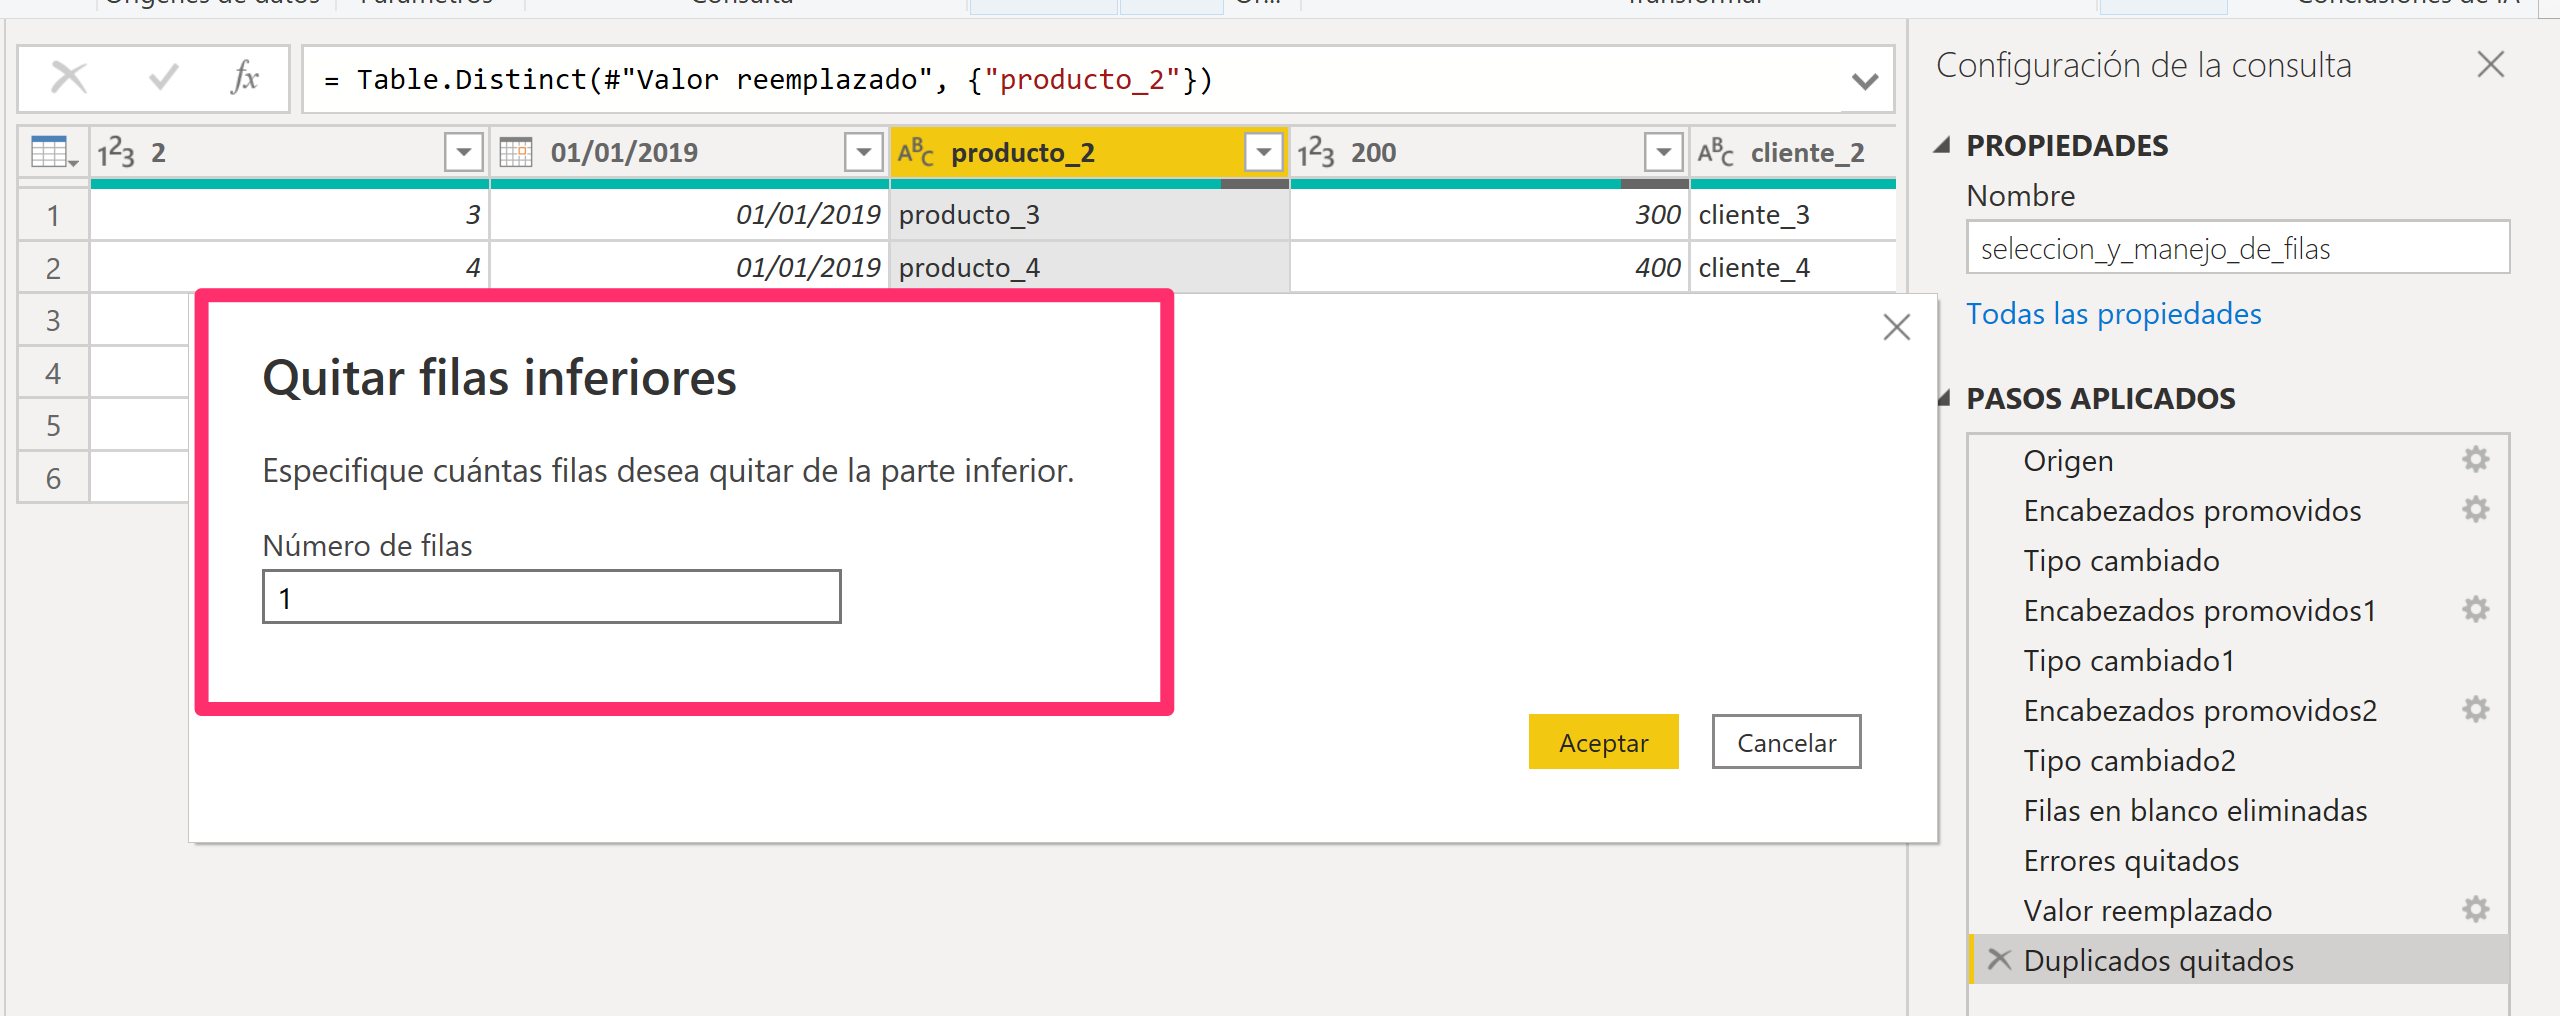Click the text type icon of cliente_2

click(1716, 153)
